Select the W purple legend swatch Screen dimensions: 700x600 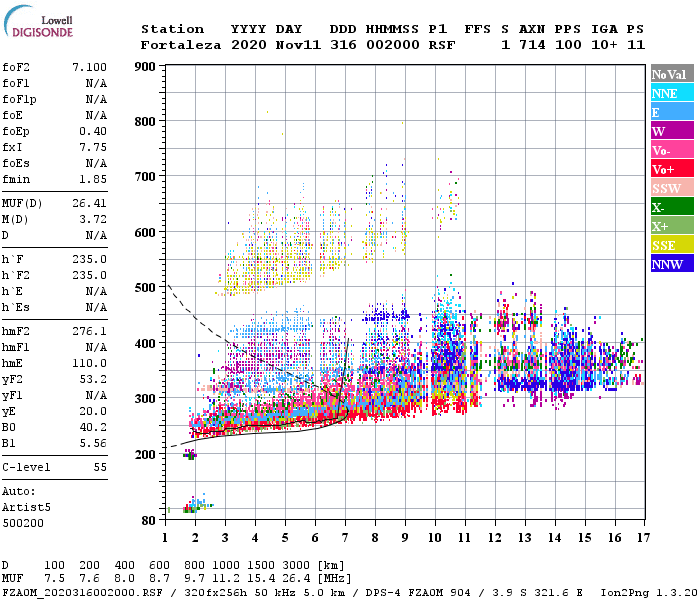coord(672,131)
